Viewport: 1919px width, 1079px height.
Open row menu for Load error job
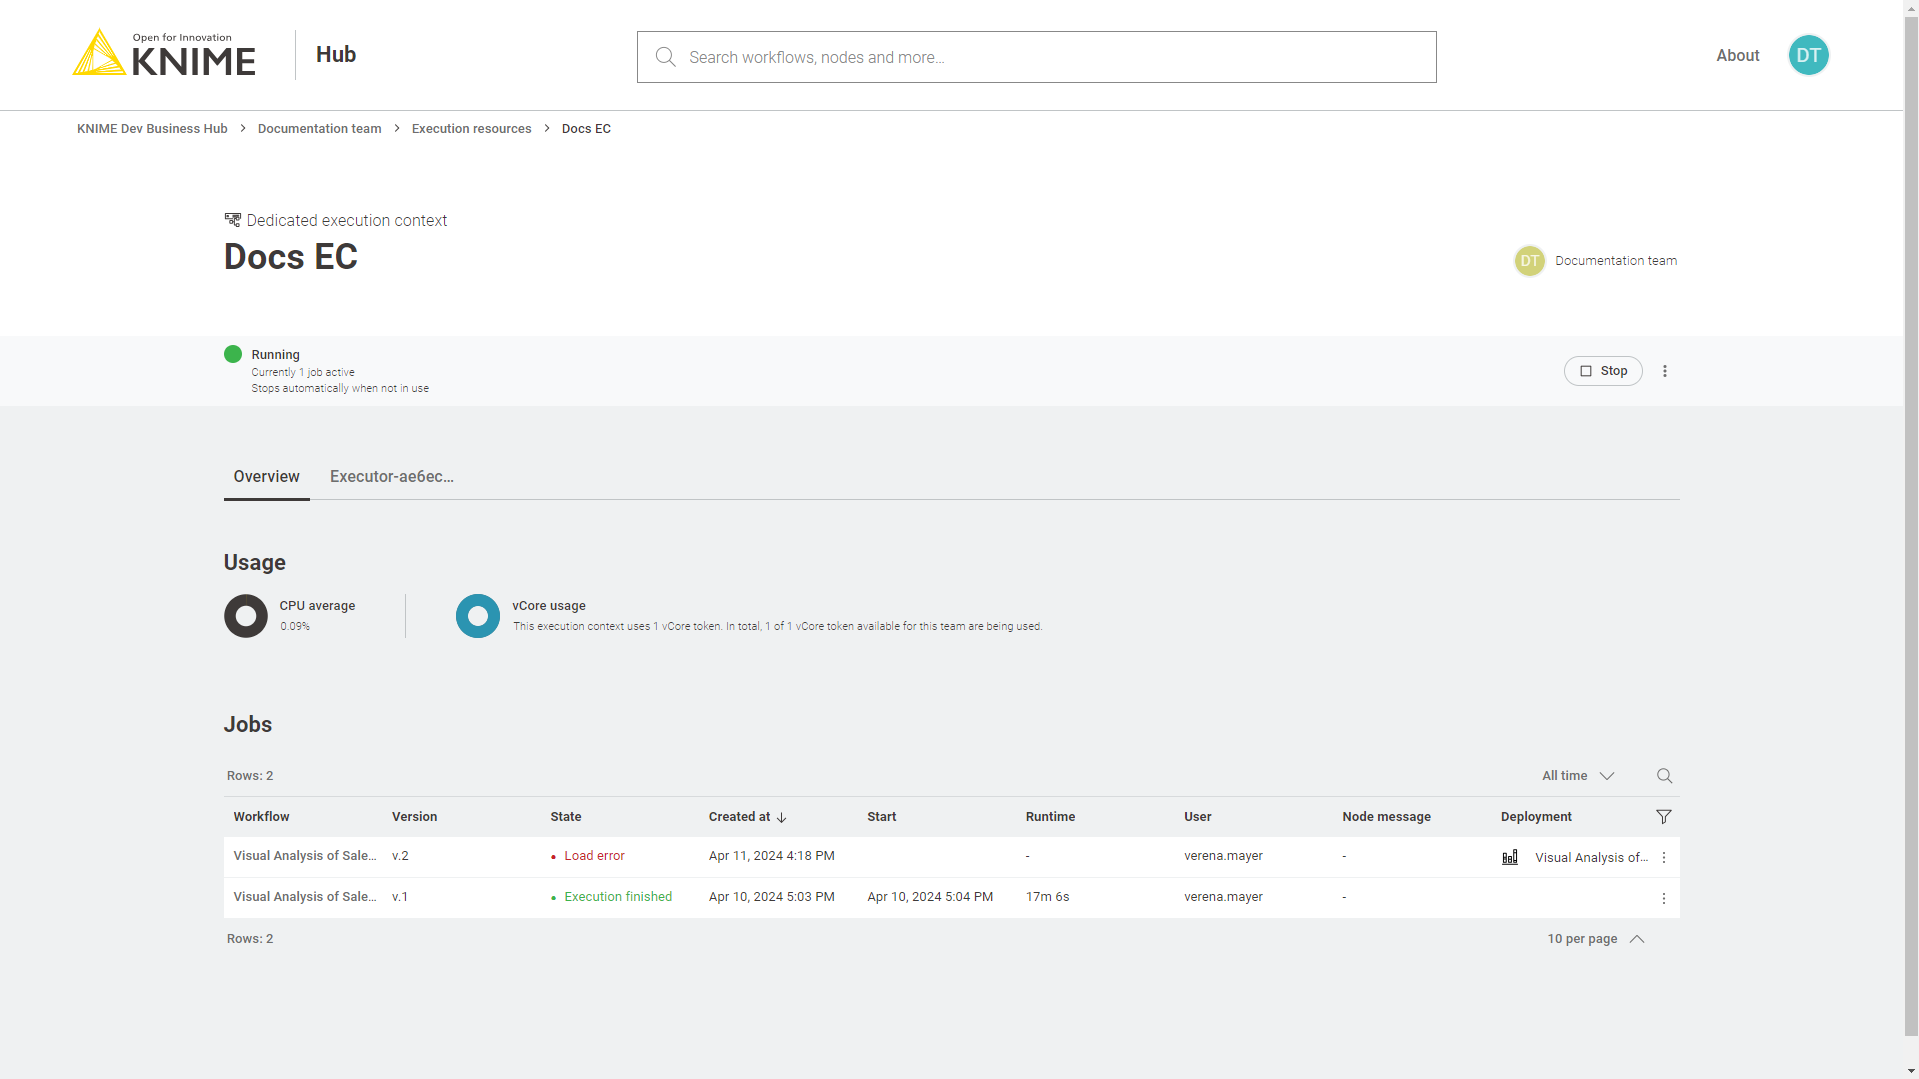(x=1664, y=858)
